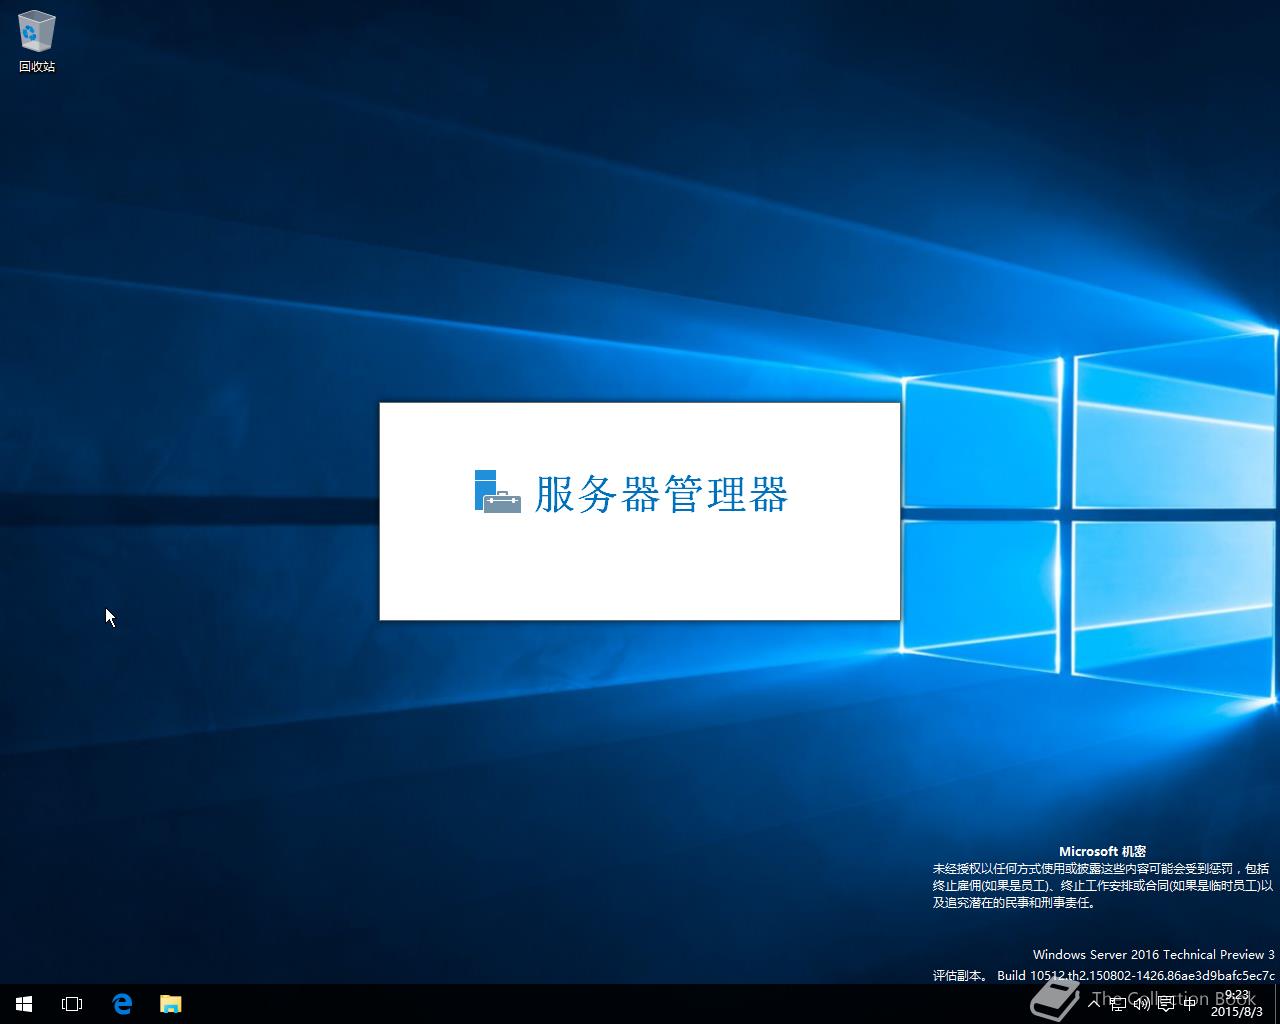Show hidden system tray icons

point(1094,1004)
